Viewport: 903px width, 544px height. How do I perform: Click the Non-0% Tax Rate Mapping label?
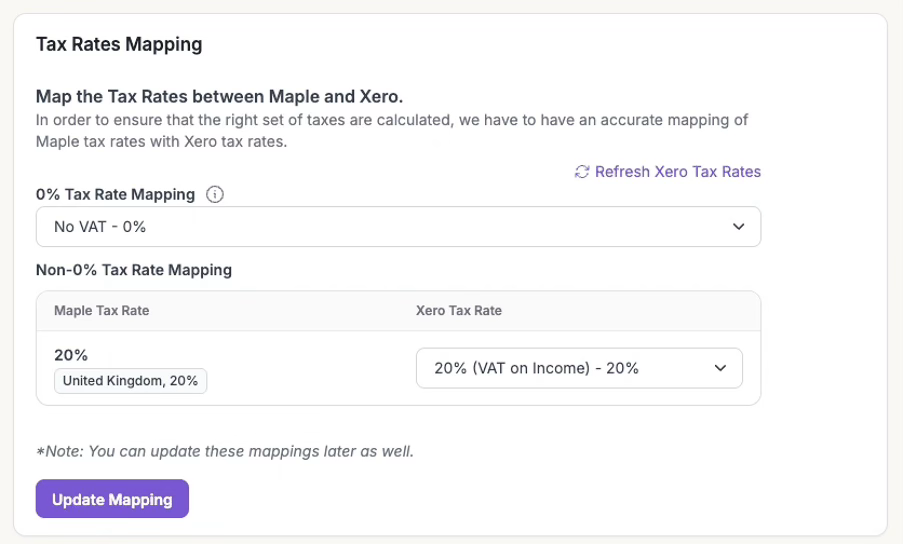tap(134, 270)
